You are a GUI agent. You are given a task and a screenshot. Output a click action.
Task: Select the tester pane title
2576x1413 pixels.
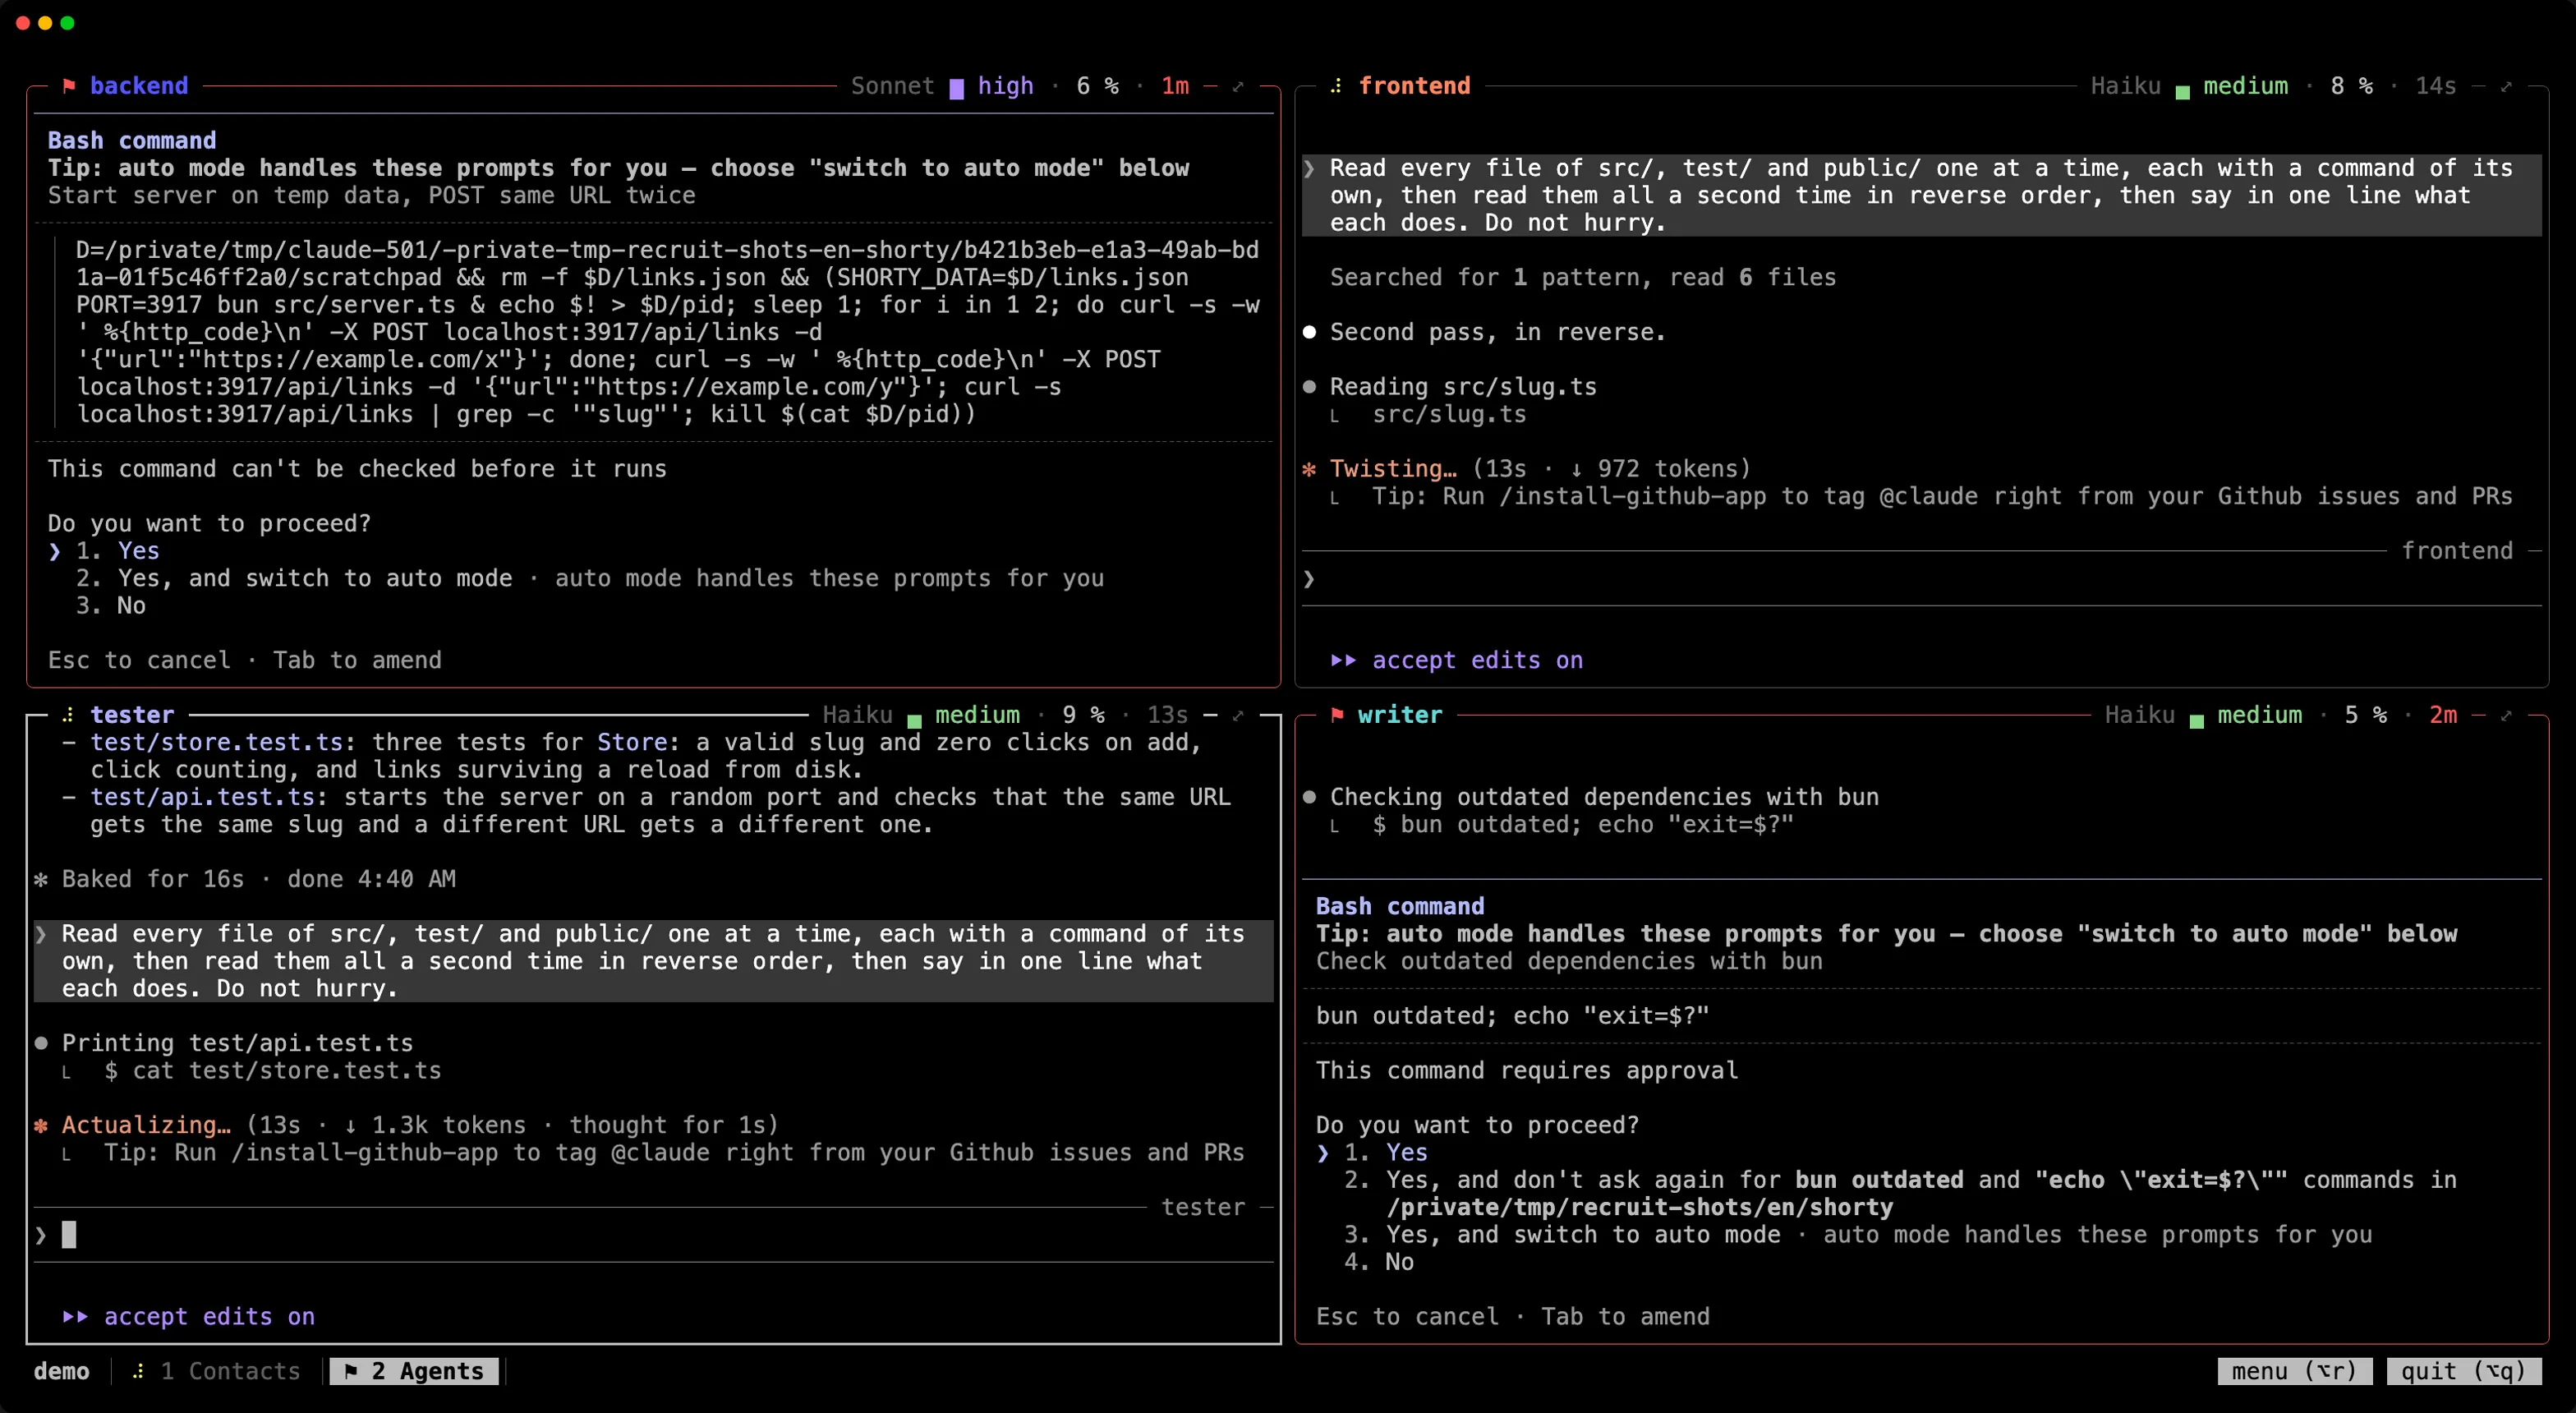click(x=132, y=715)
